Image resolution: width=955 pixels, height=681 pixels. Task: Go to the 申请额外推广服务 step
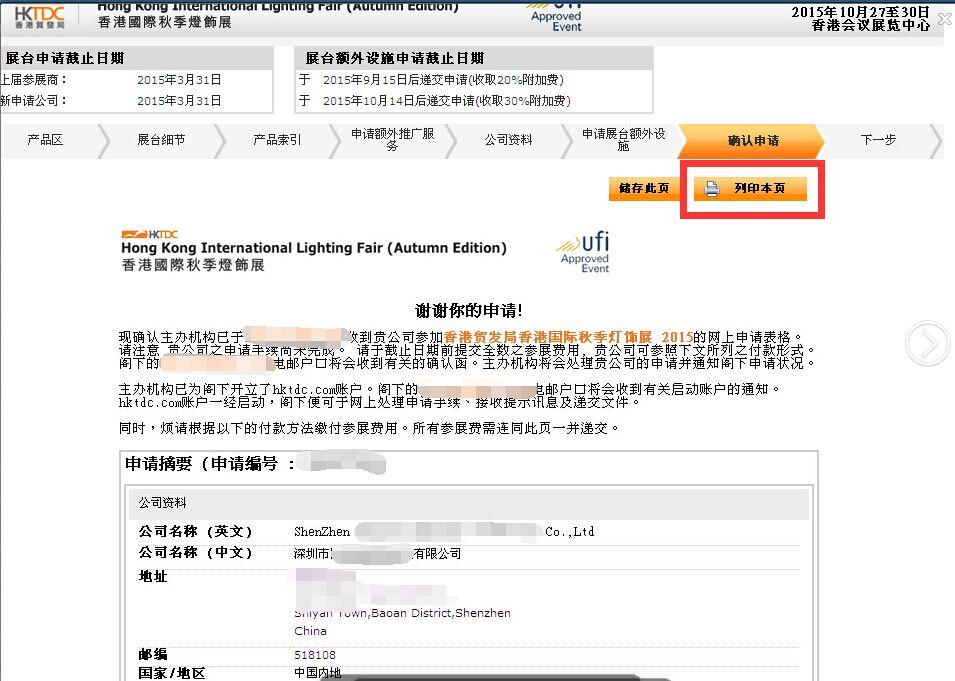tap(393, 139)
